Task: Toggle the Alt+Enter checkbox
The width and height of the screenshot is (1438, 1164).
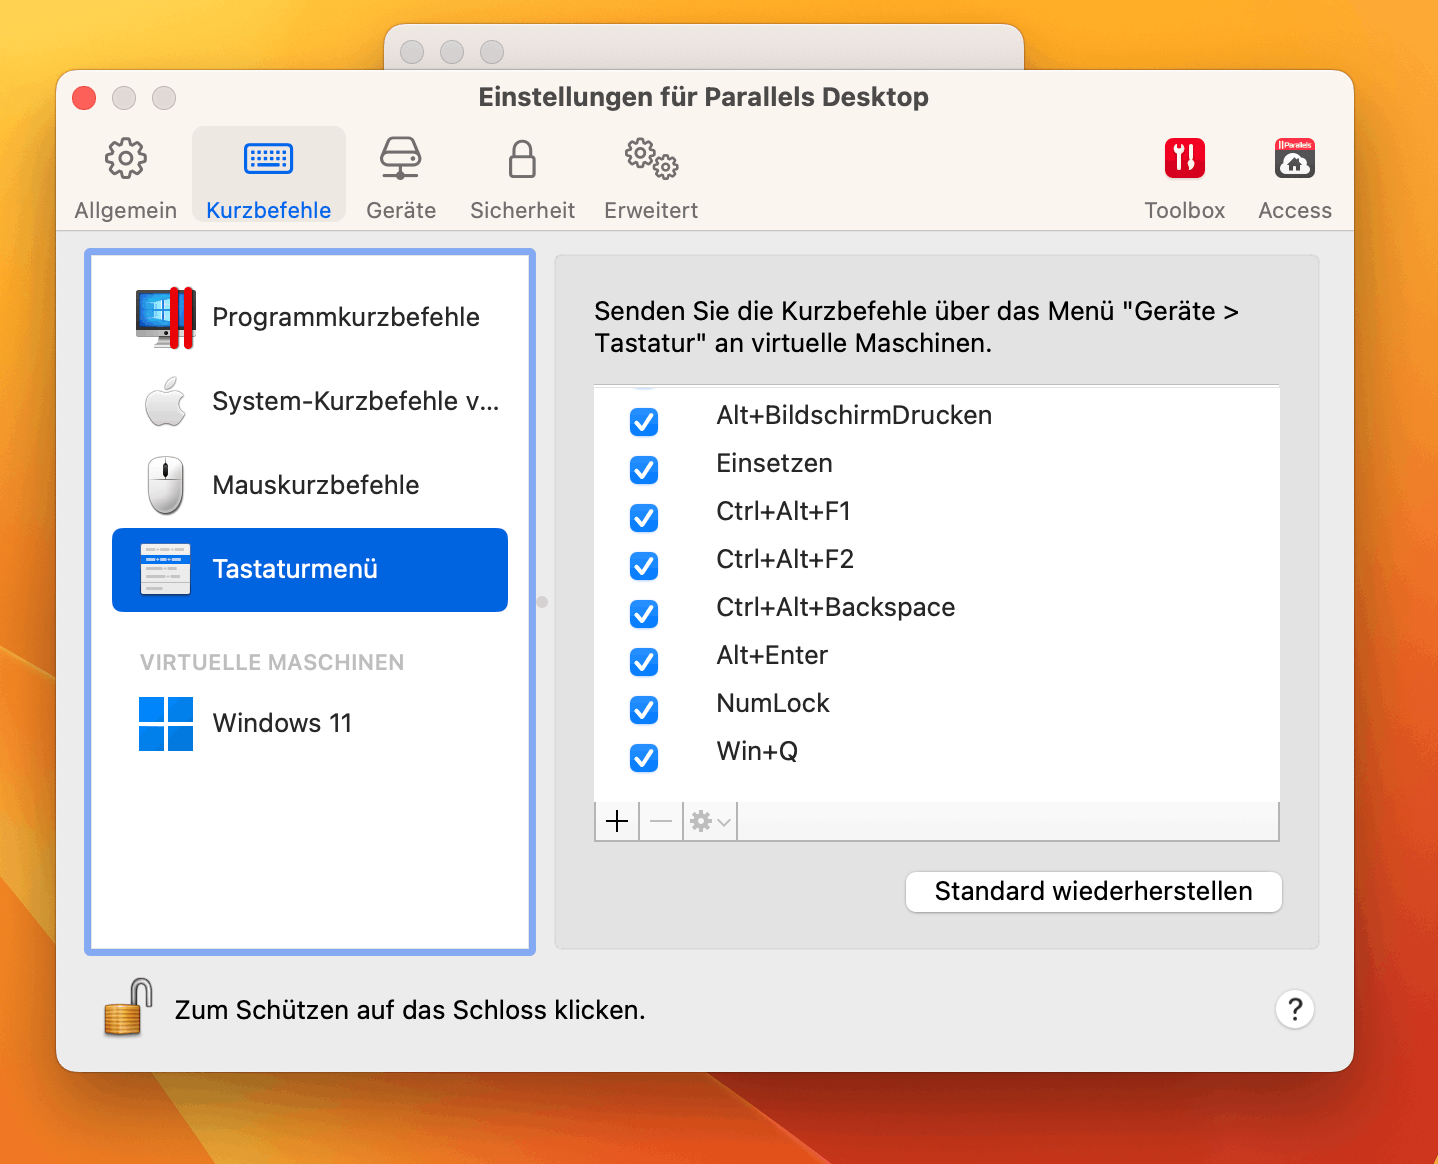Action: tap(644, 662)
